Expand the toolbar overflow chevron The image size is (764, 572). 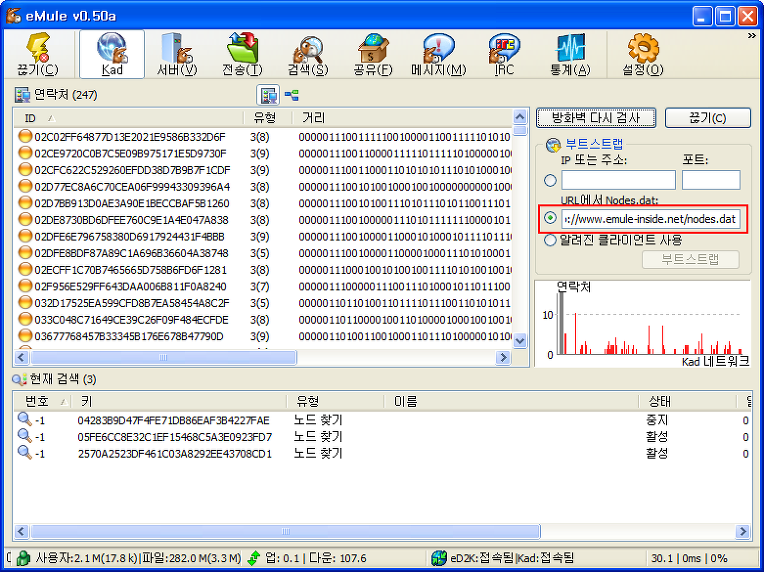coord(752,36)
